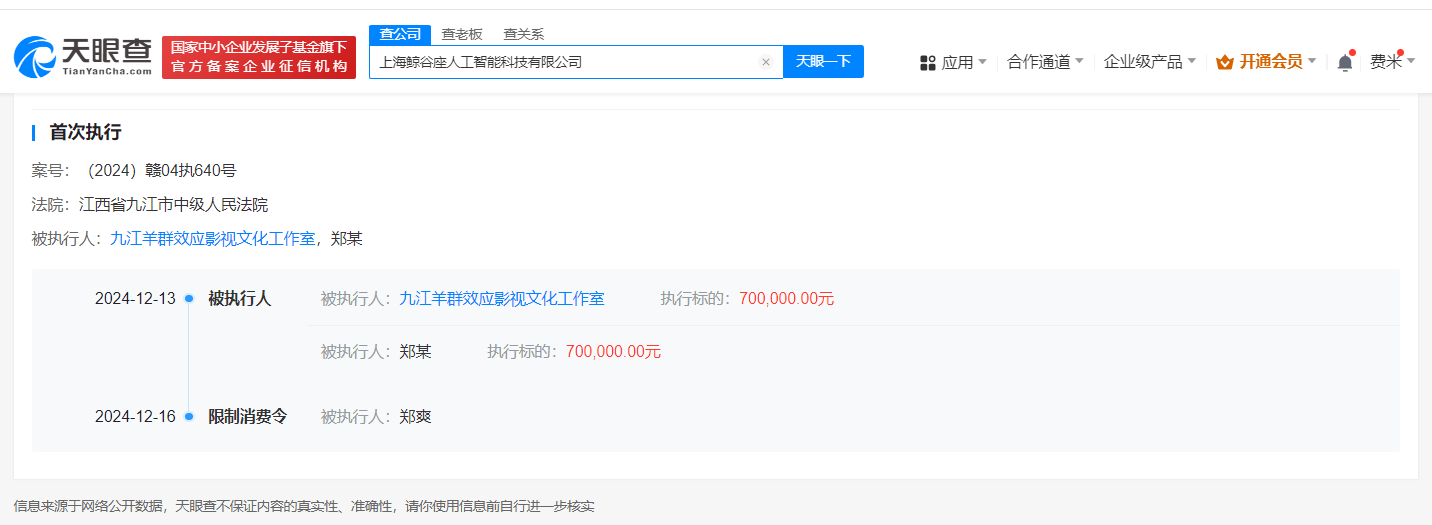The width and height of the screenshot is (1432, 525).
Task: Click the date text 2024-12-16
Action: (x=135, y=417)
